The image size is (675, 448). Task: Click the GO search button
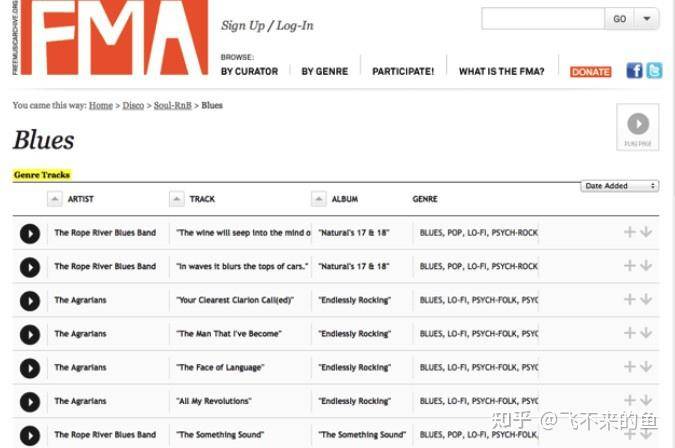(x=619, y=19)
